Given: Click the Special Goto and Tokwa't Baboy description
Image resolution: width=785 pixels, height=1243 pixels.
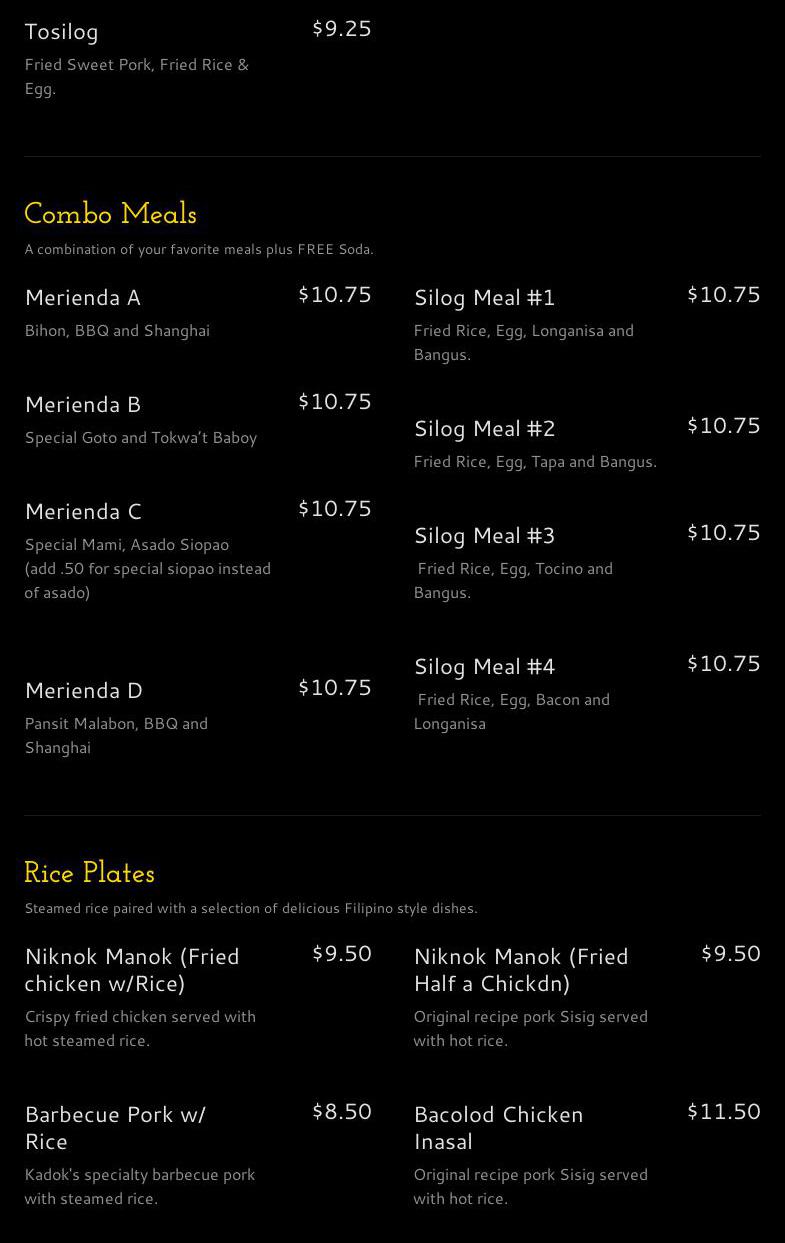Looking at the screenshot, I should click(141, 438).
